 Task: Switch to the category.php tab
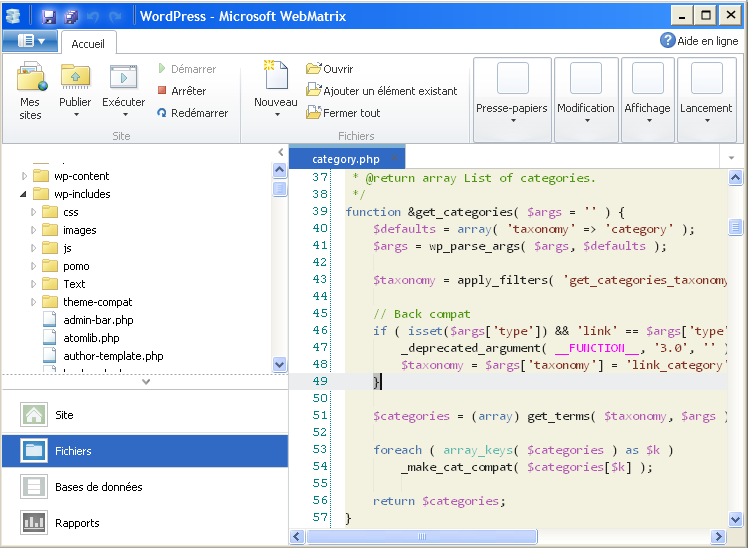point(345,159)
